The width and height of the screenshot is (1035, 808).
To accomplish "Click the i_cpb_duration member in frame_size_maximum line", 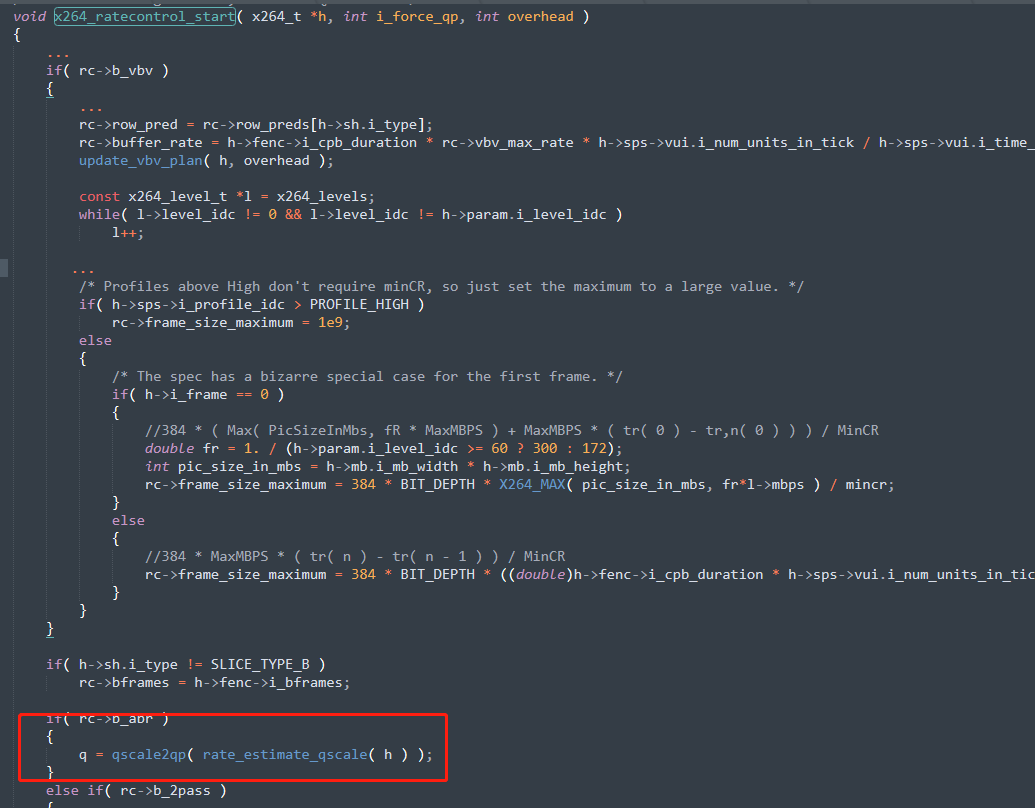I will 706,574.
